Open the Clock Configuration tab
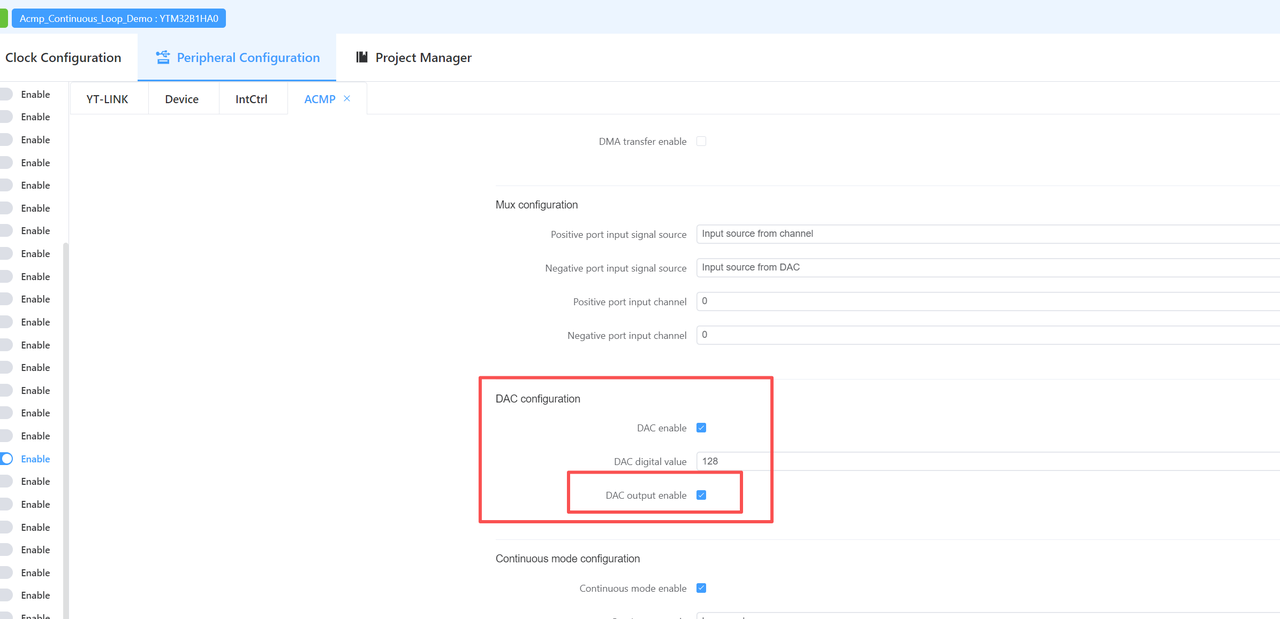1280x619 pixels. pos(63,58)
